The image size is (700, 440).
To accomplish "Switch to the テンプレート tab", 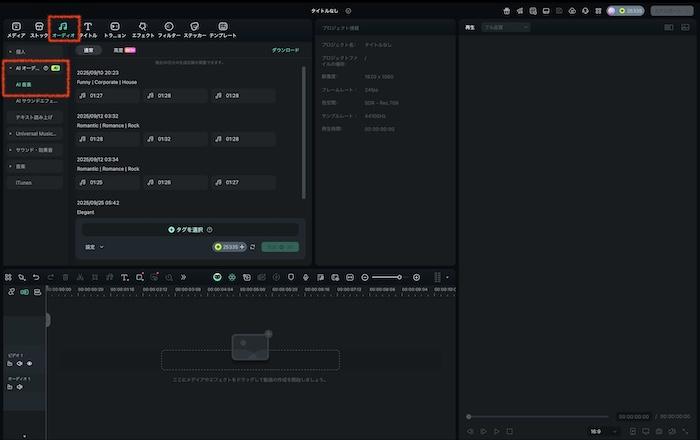I will pos(223,28).
